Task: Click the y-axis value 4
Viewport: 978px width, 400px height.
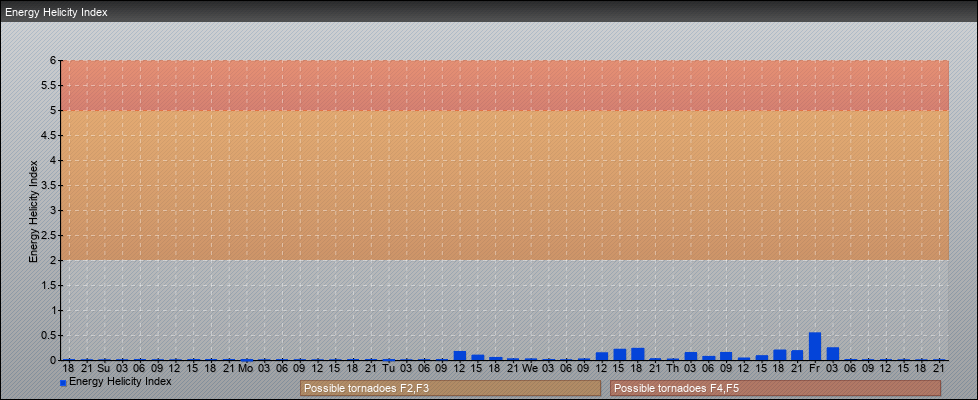Action: [54, 160]
